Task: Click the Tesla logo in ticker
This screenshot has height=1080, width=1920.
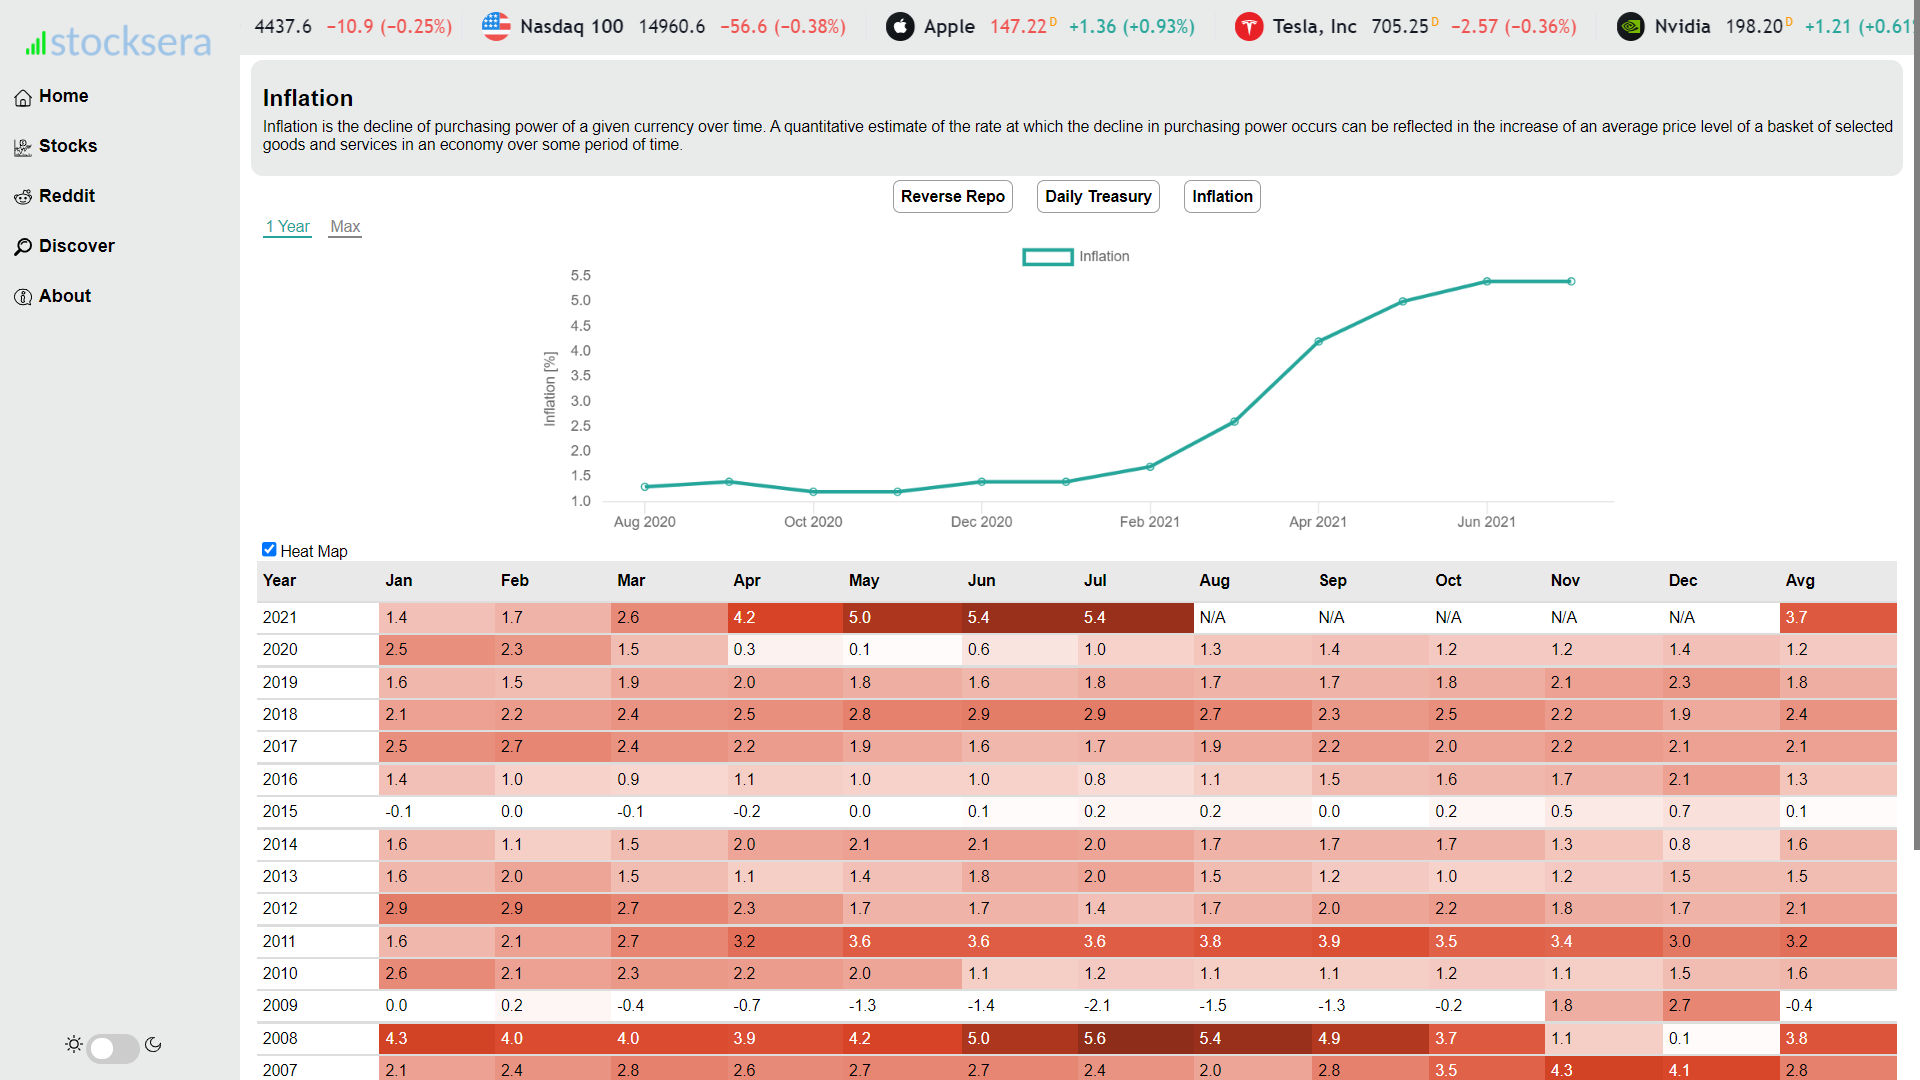Action: point(1248,27)
